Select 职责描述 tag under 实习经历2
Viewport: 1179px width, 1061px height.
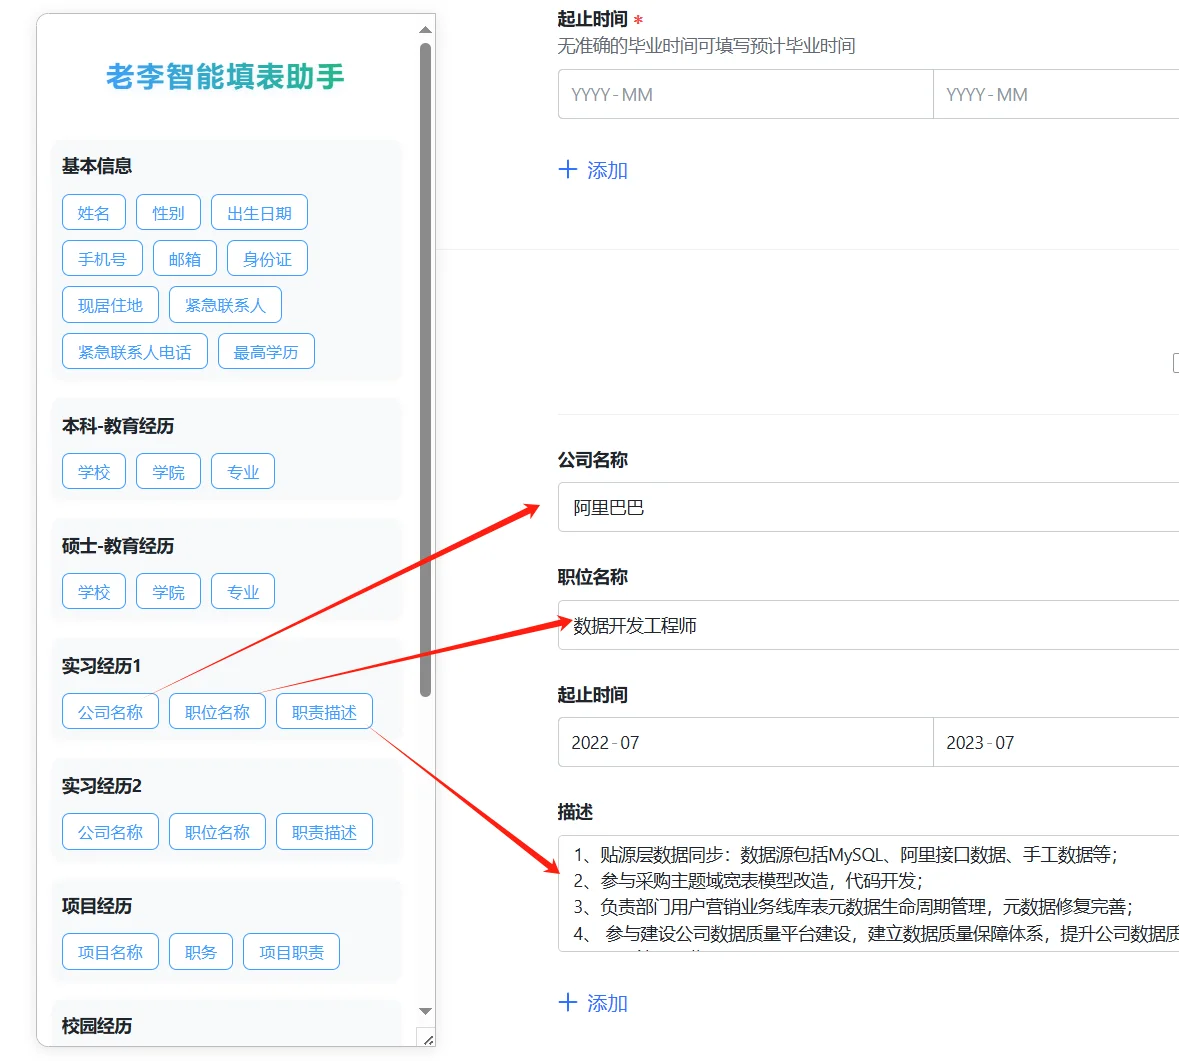324,831
